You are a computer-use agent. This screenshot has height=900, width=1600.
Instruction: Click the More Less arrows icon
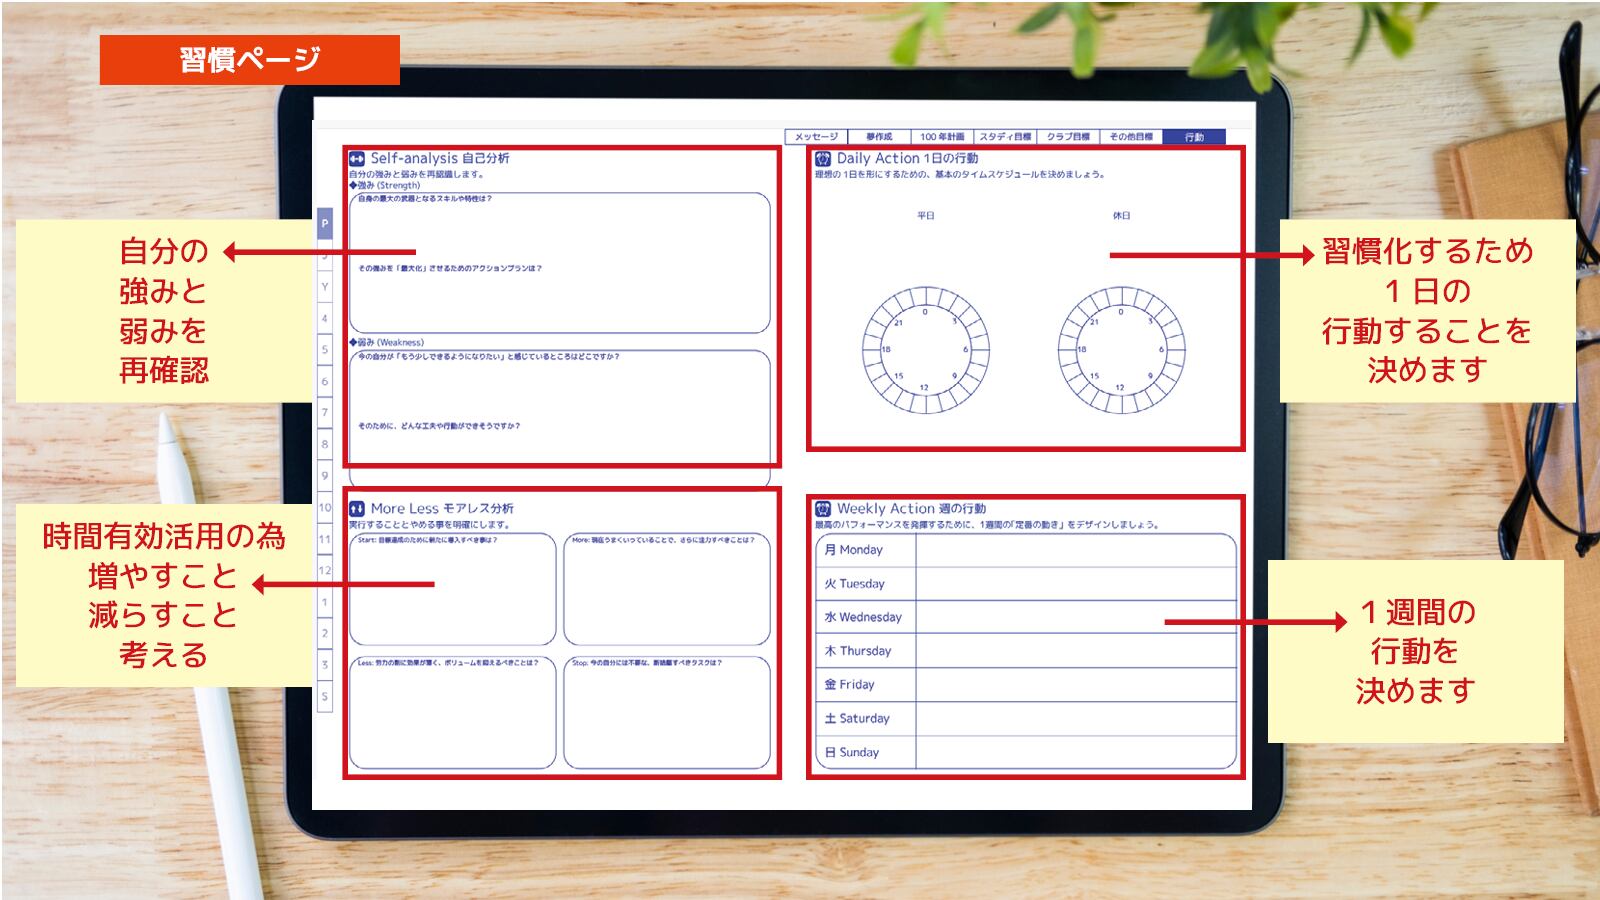(x=357, y=508)
